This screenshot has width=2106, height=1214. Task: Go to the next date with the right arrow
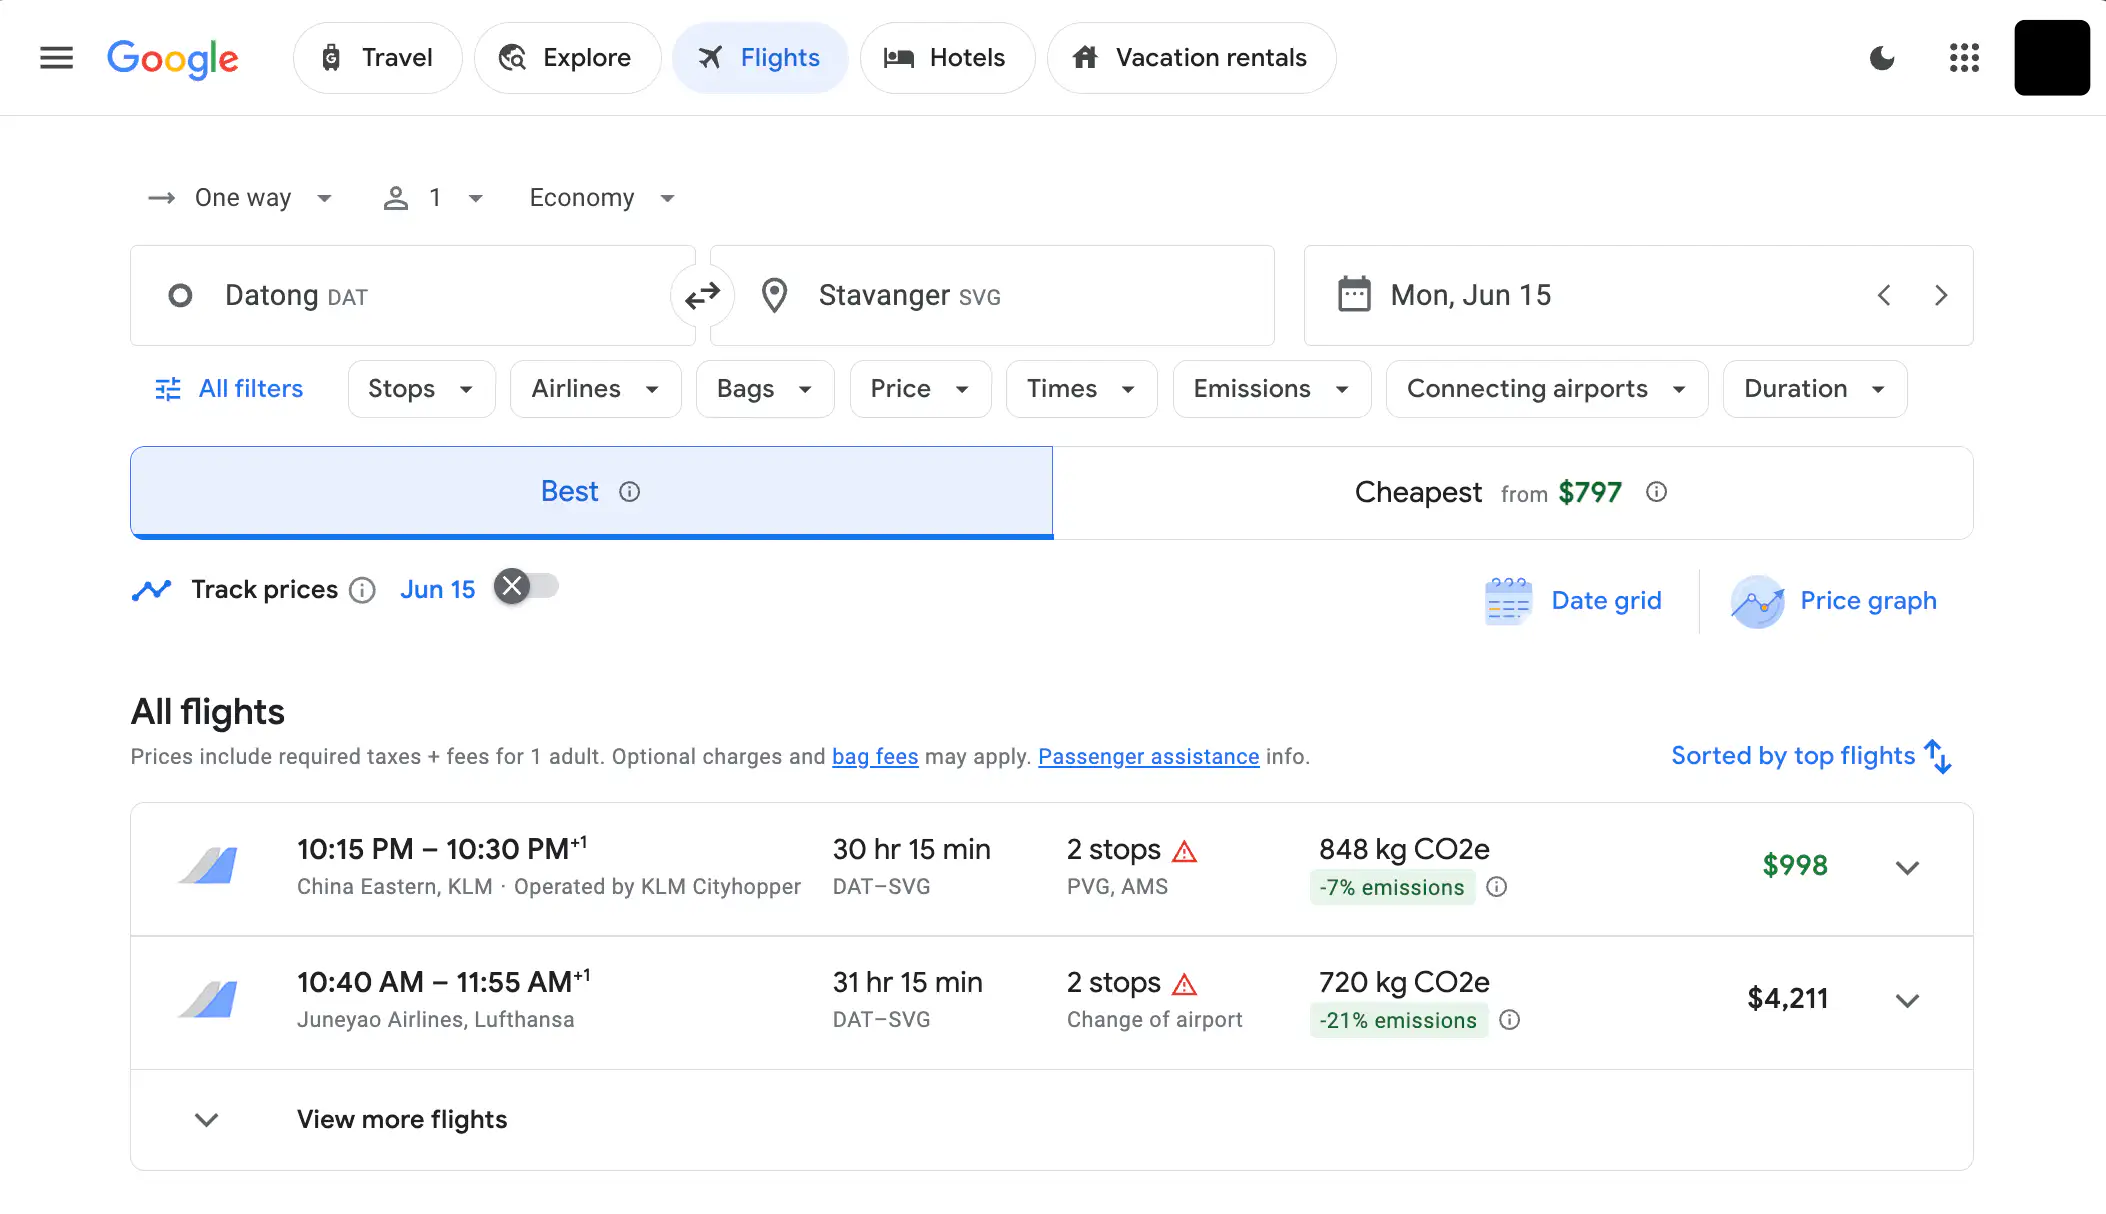(1941, 295)
